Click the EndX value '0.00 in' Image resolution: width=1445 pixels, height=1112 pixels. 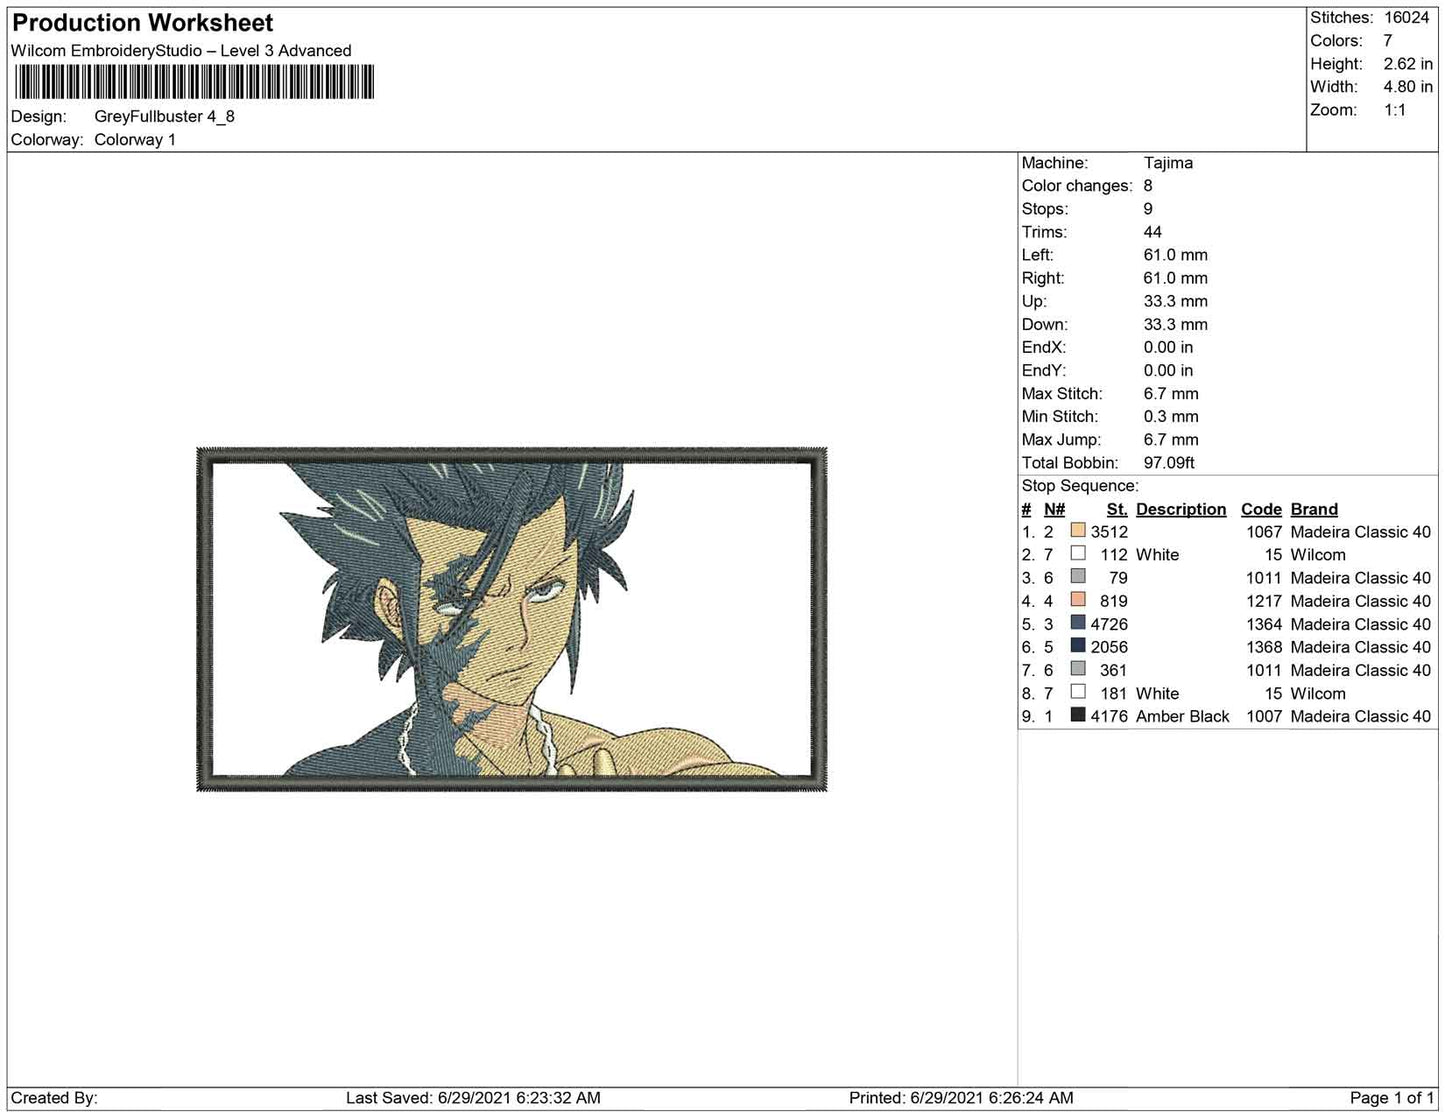click(x=1168, y=347)
